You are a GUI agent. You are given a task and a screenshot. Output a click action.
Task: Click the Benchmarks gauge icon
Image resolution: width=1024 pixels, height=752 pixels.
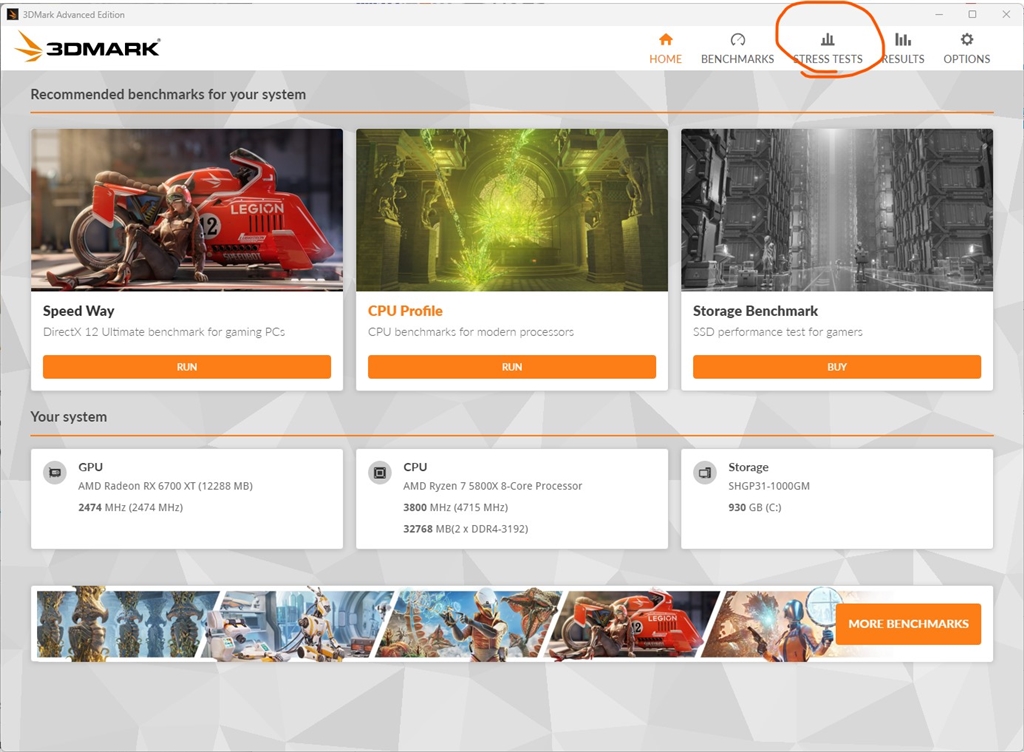tap(737, 39)
